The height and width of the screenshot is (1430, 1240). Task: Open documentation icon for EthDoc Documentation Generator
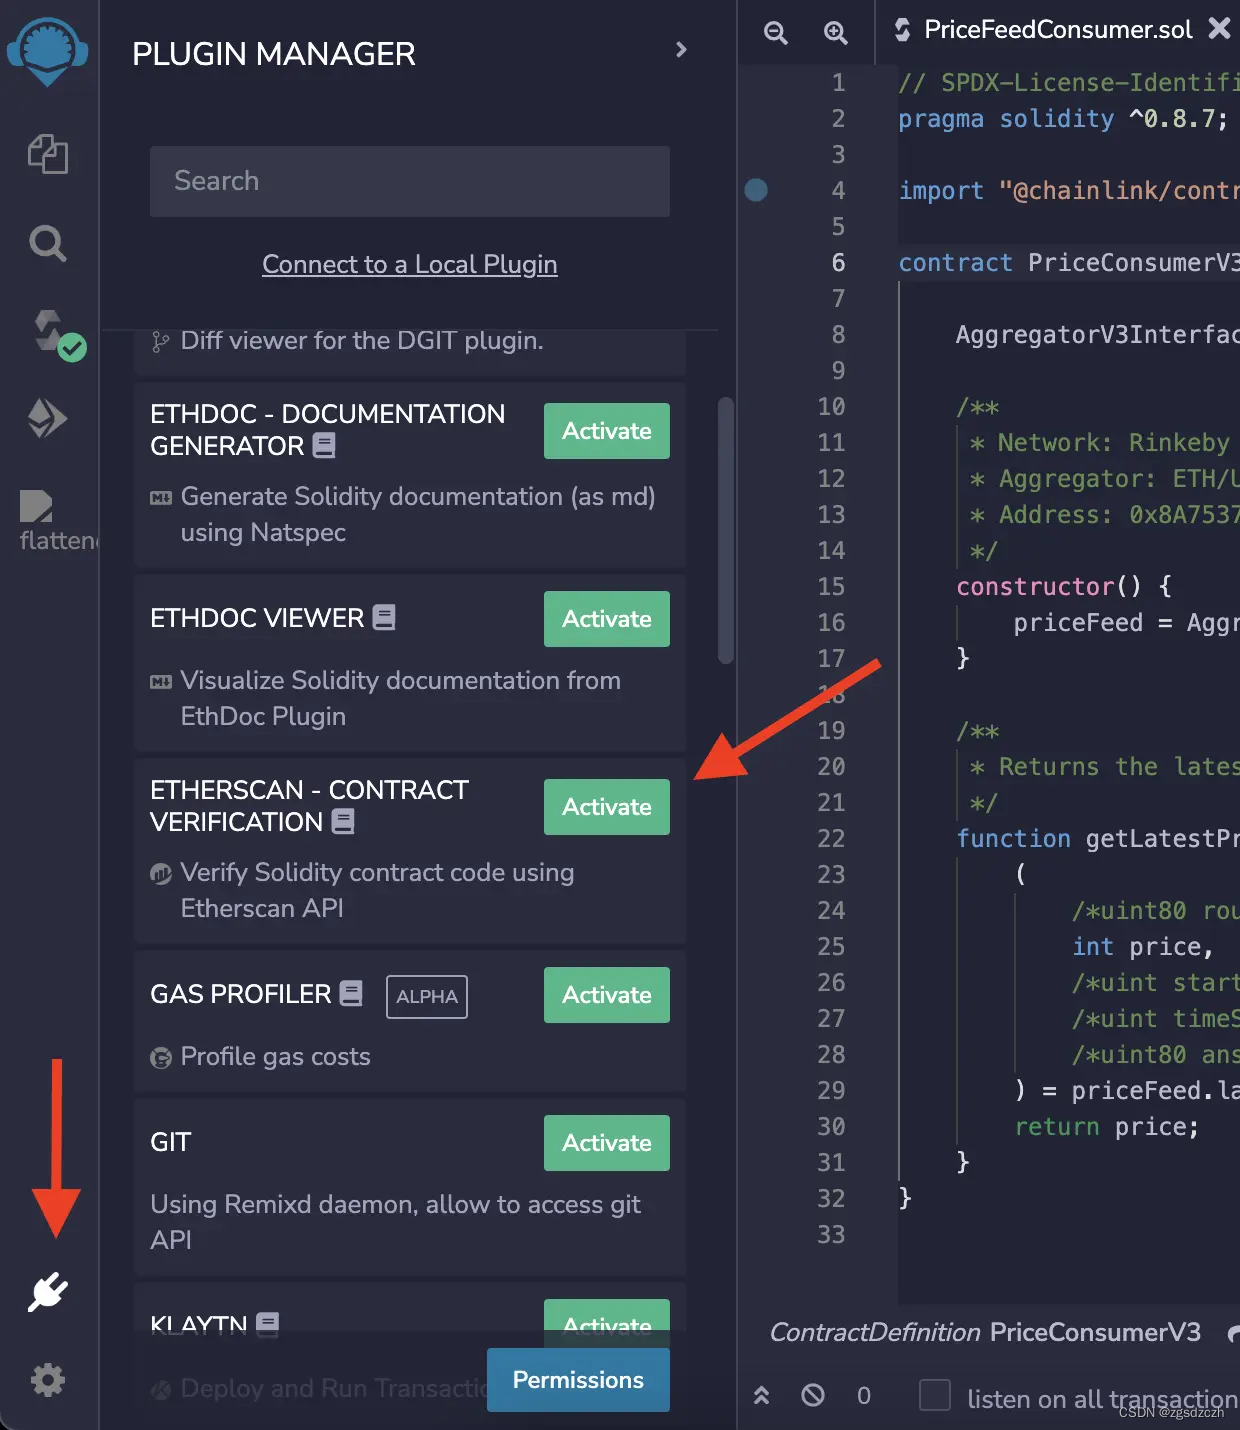(324, 445)
